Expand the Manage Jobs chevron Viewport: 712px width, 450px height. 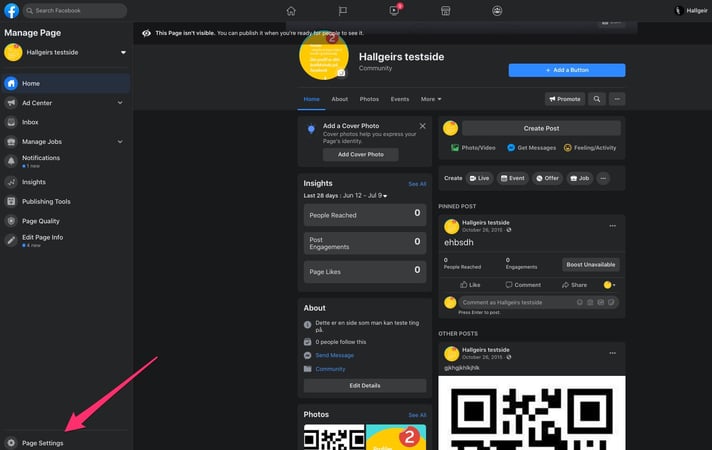click(120, 142)
